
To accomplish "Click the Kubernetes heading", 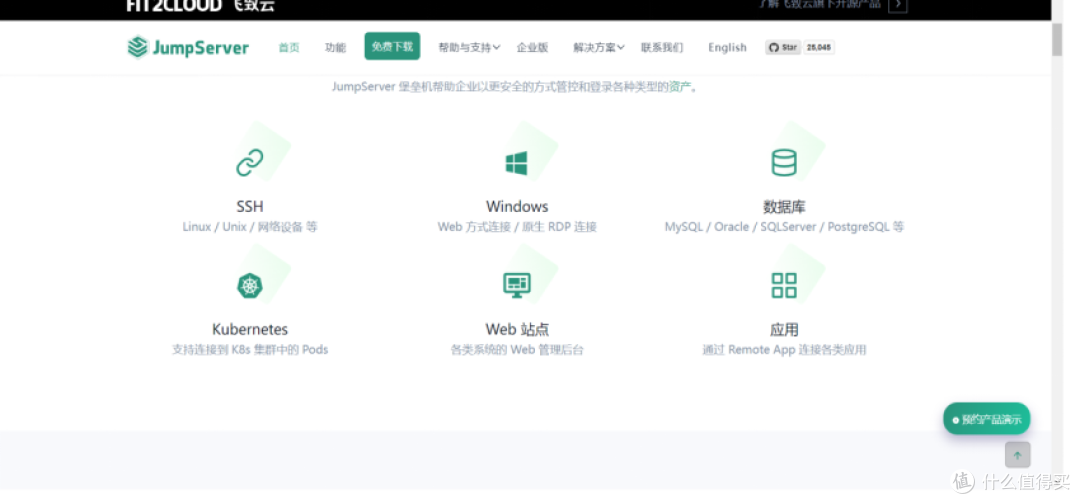I will [250, 329].
